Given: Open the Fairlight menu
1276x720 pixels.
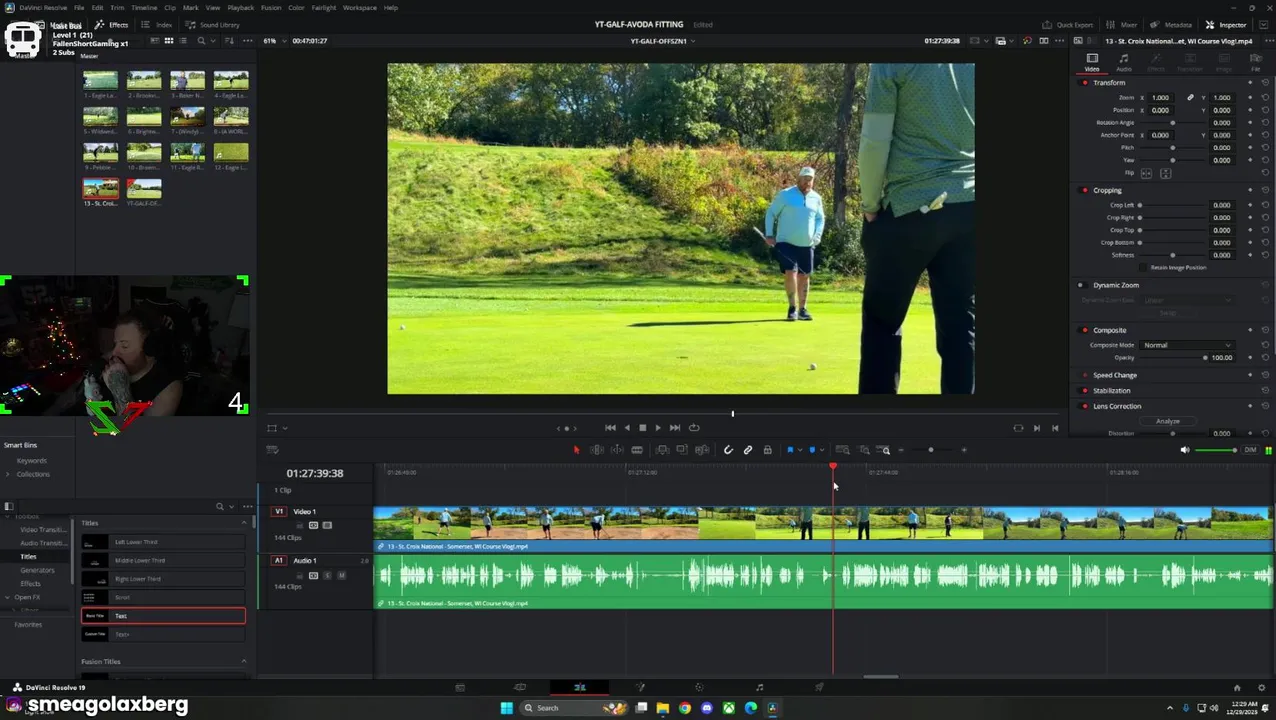Looking at the screenshot, I should click(x=323, y=7).
